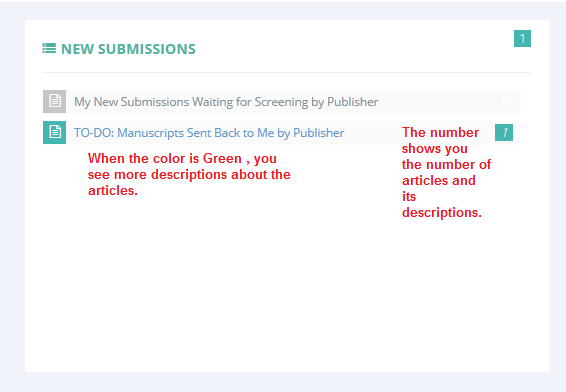Viewport: 566px width, 392px height.
Task: Click the word "TO-DO:" at the start of the link
Action: click(94, 133)
